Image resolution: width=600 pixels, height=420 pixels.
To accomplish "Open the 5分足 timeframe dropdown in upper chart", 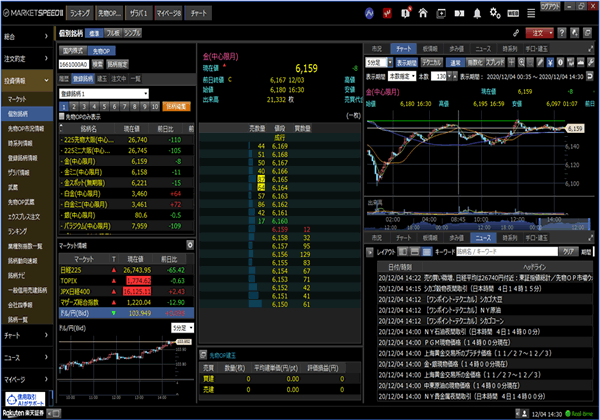I will 379,62.
